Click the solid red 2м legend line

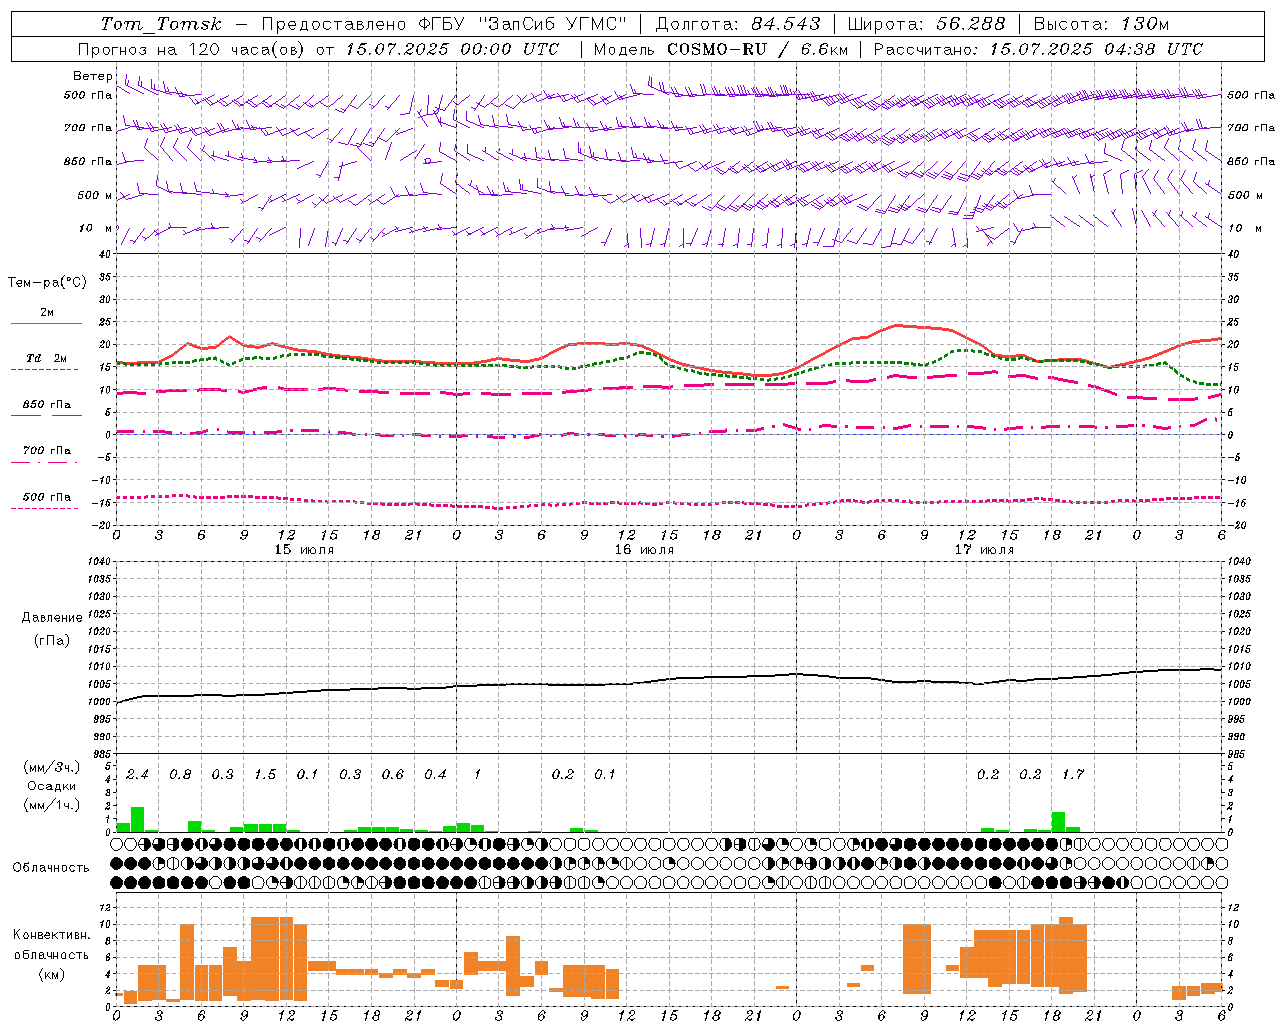pyautogui.click(x=46, y=323)
